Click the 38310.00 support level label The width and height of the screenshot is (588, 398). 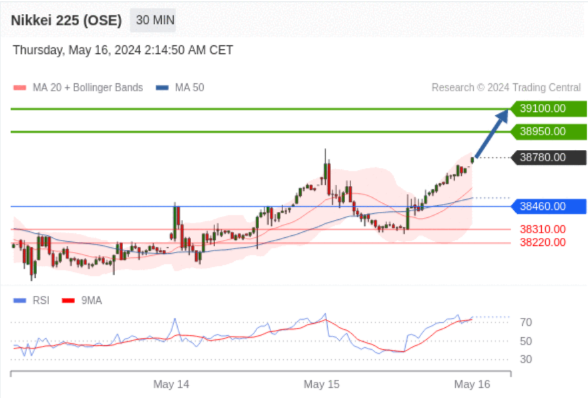543,229
